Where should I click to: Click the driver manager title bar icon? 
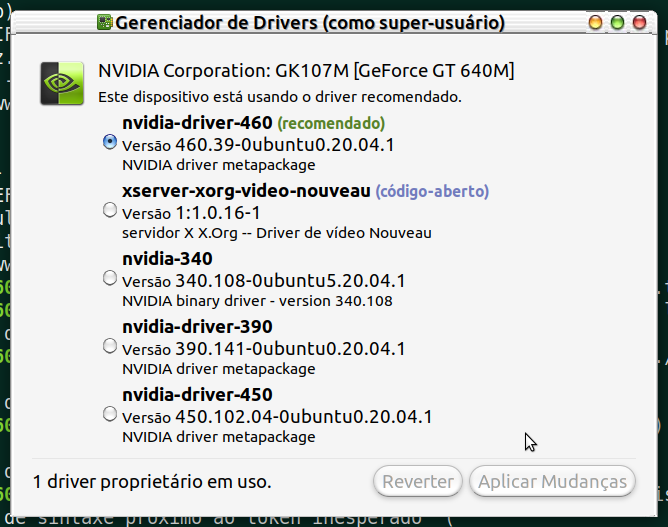point(104,22)
